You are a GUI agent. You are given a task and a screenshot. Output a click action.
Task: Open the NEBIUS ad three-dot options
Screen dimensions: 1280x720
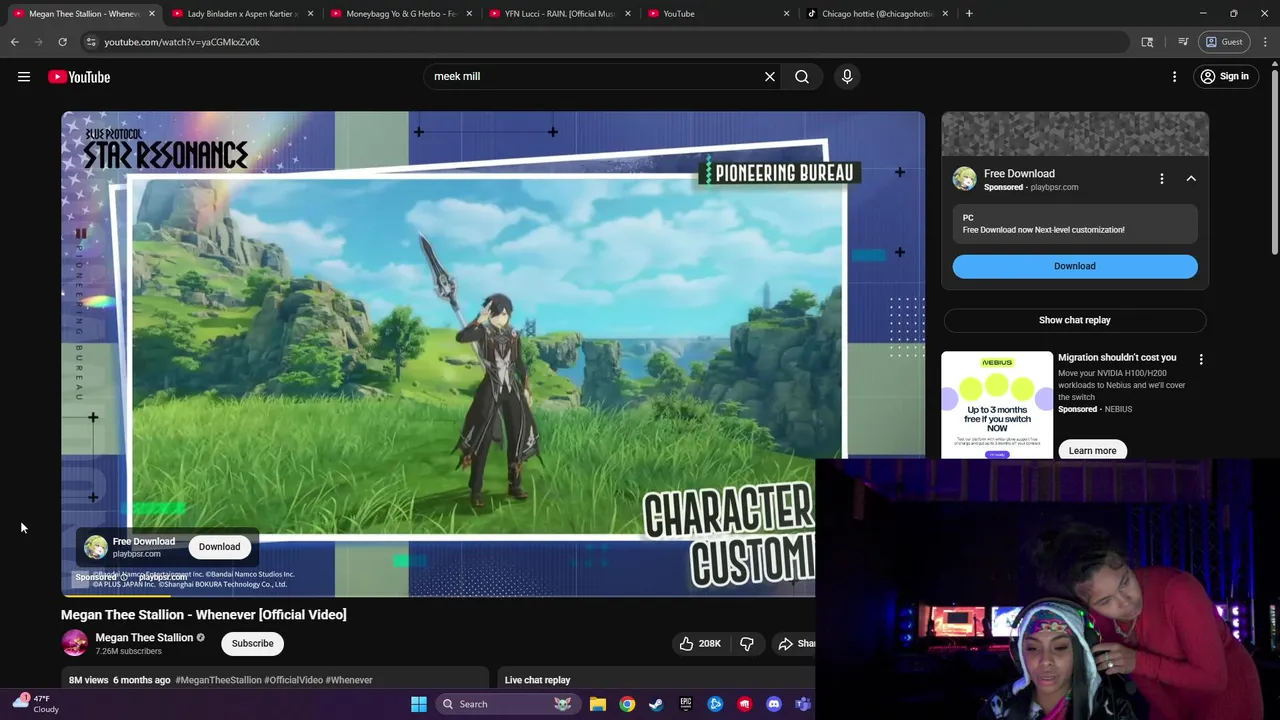[1201, 359]
